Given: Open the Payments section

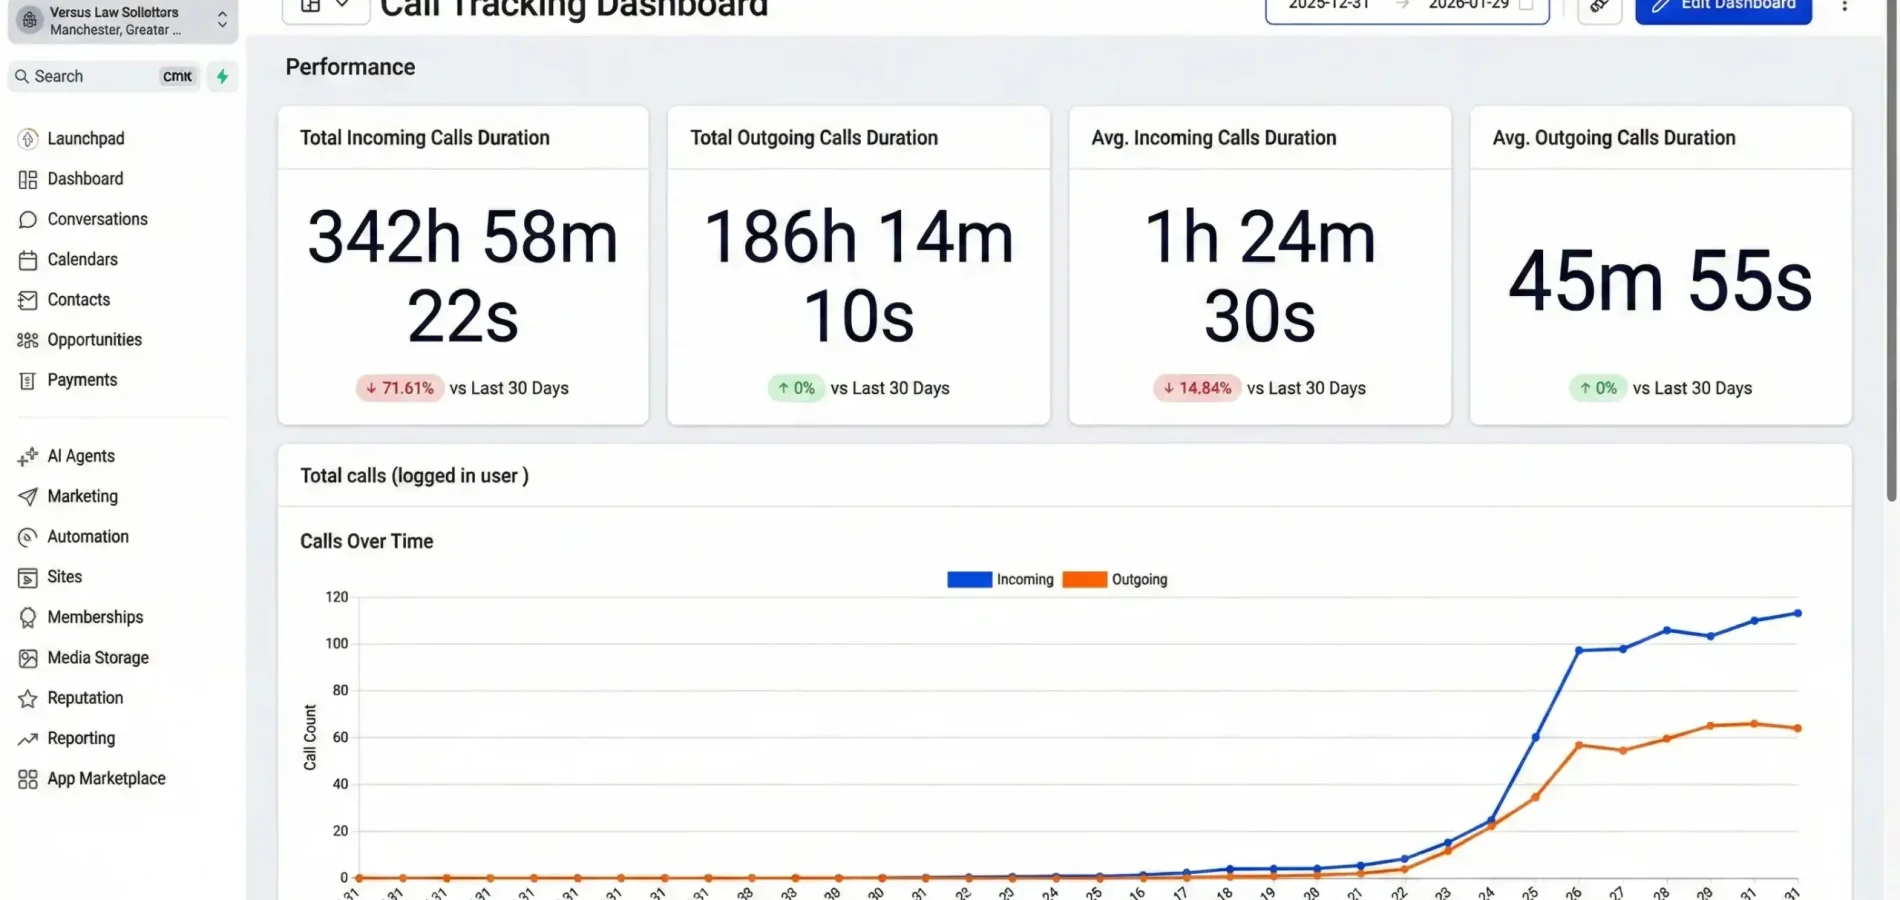Looking at the screenshot, I should coord(83,379).
